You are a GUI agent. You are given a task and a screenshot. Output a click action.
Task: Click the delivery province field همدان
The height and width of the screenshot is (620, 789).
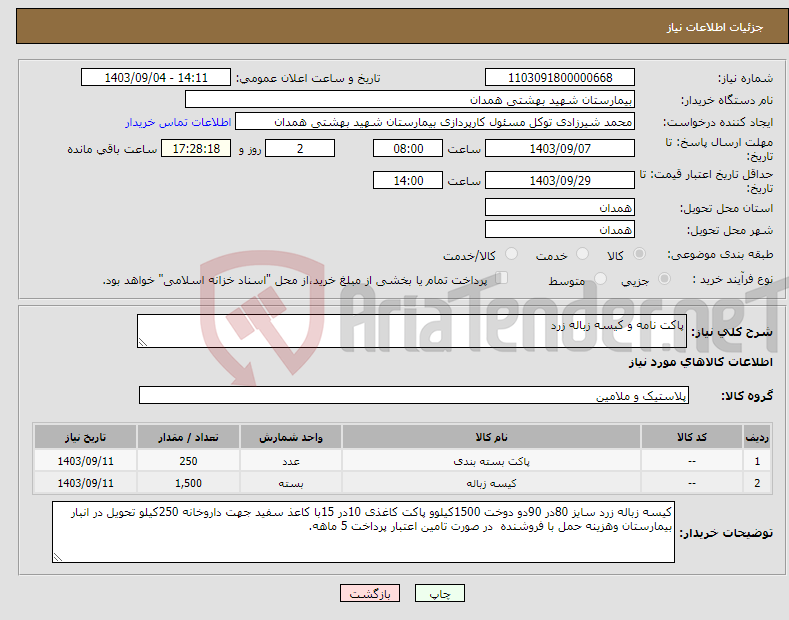(560, 207)
